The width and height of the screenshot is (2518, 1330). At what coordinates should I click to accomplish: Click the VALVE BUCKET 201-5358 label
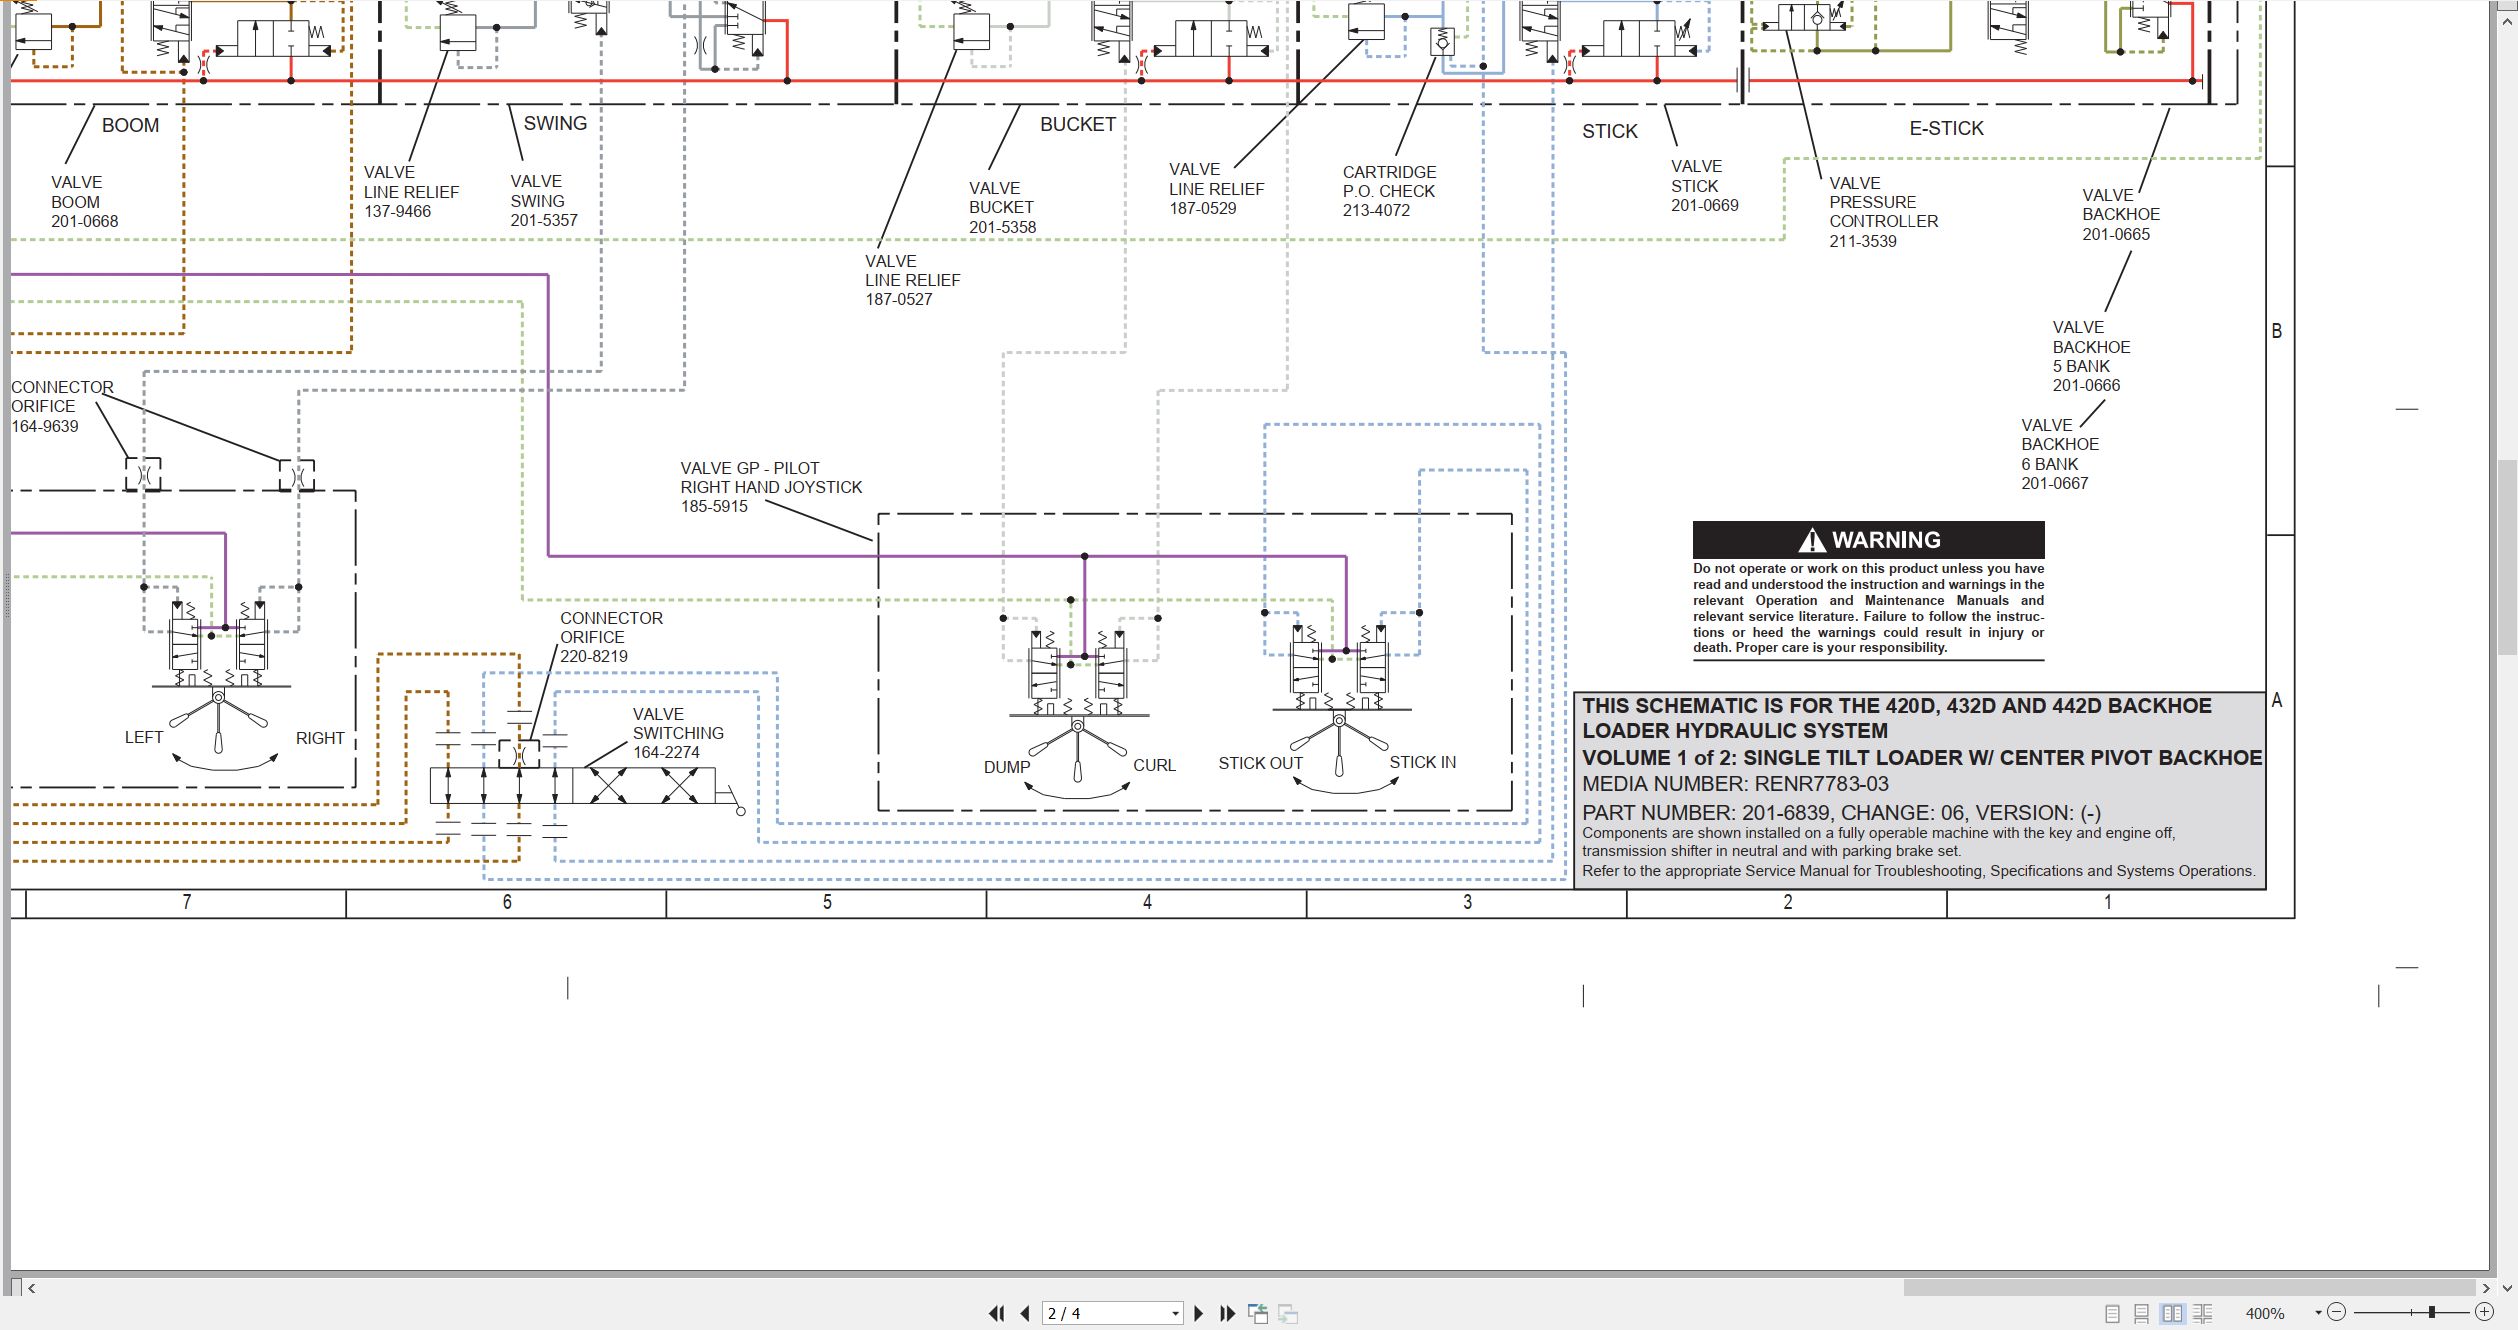tap(1002, 207)
